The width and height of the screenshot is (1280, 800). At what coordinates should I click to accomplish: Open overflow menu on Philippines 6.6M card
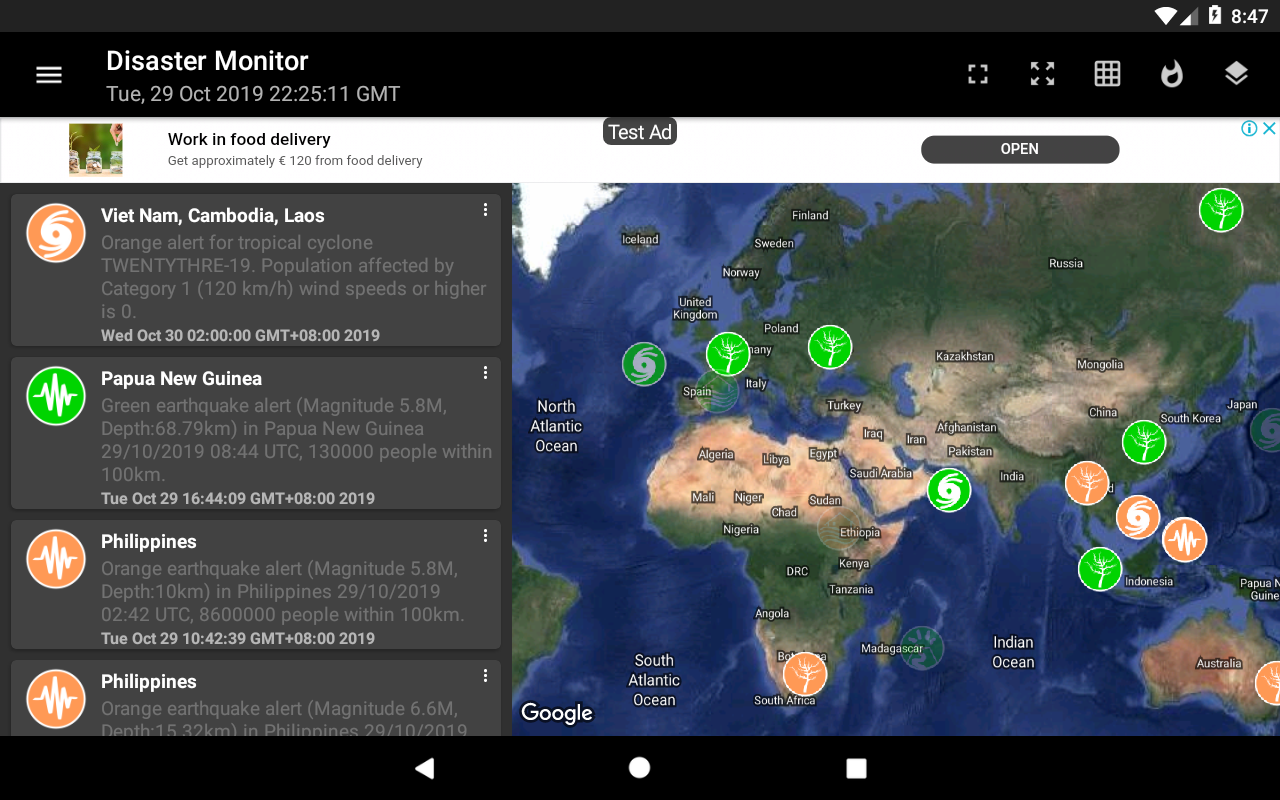485,676
